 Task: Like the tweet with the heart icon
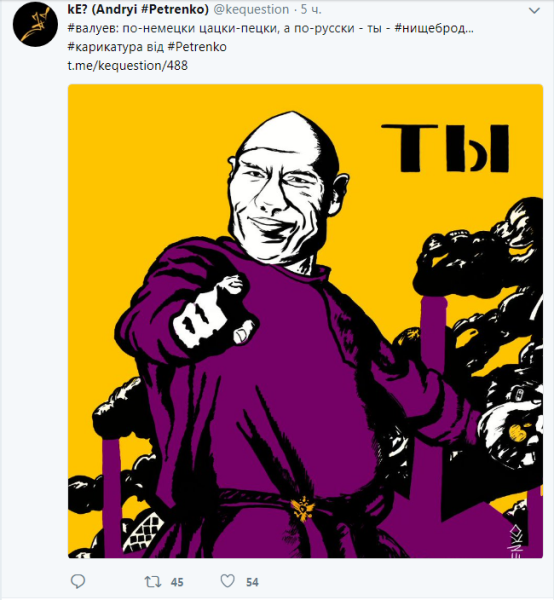tap(228, 581)
